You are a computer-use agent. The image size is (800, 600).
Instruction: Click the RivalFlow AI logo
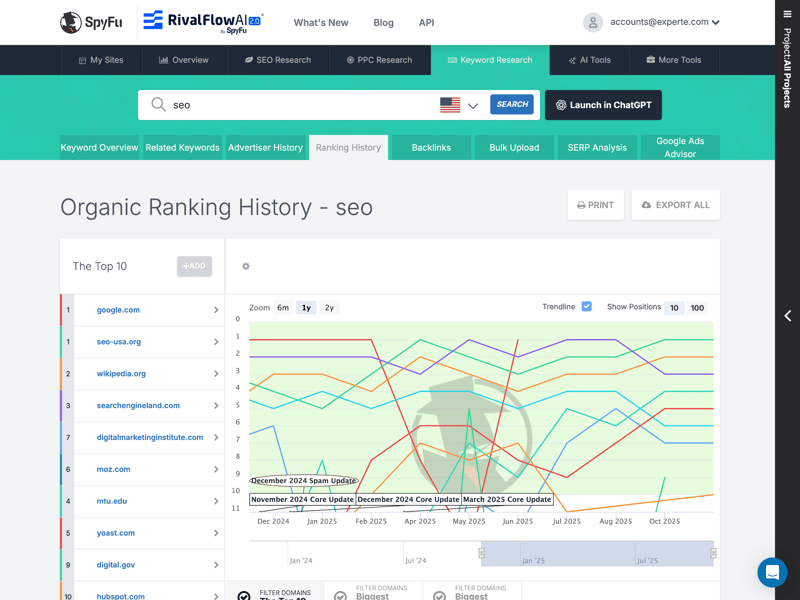(201, 22)
